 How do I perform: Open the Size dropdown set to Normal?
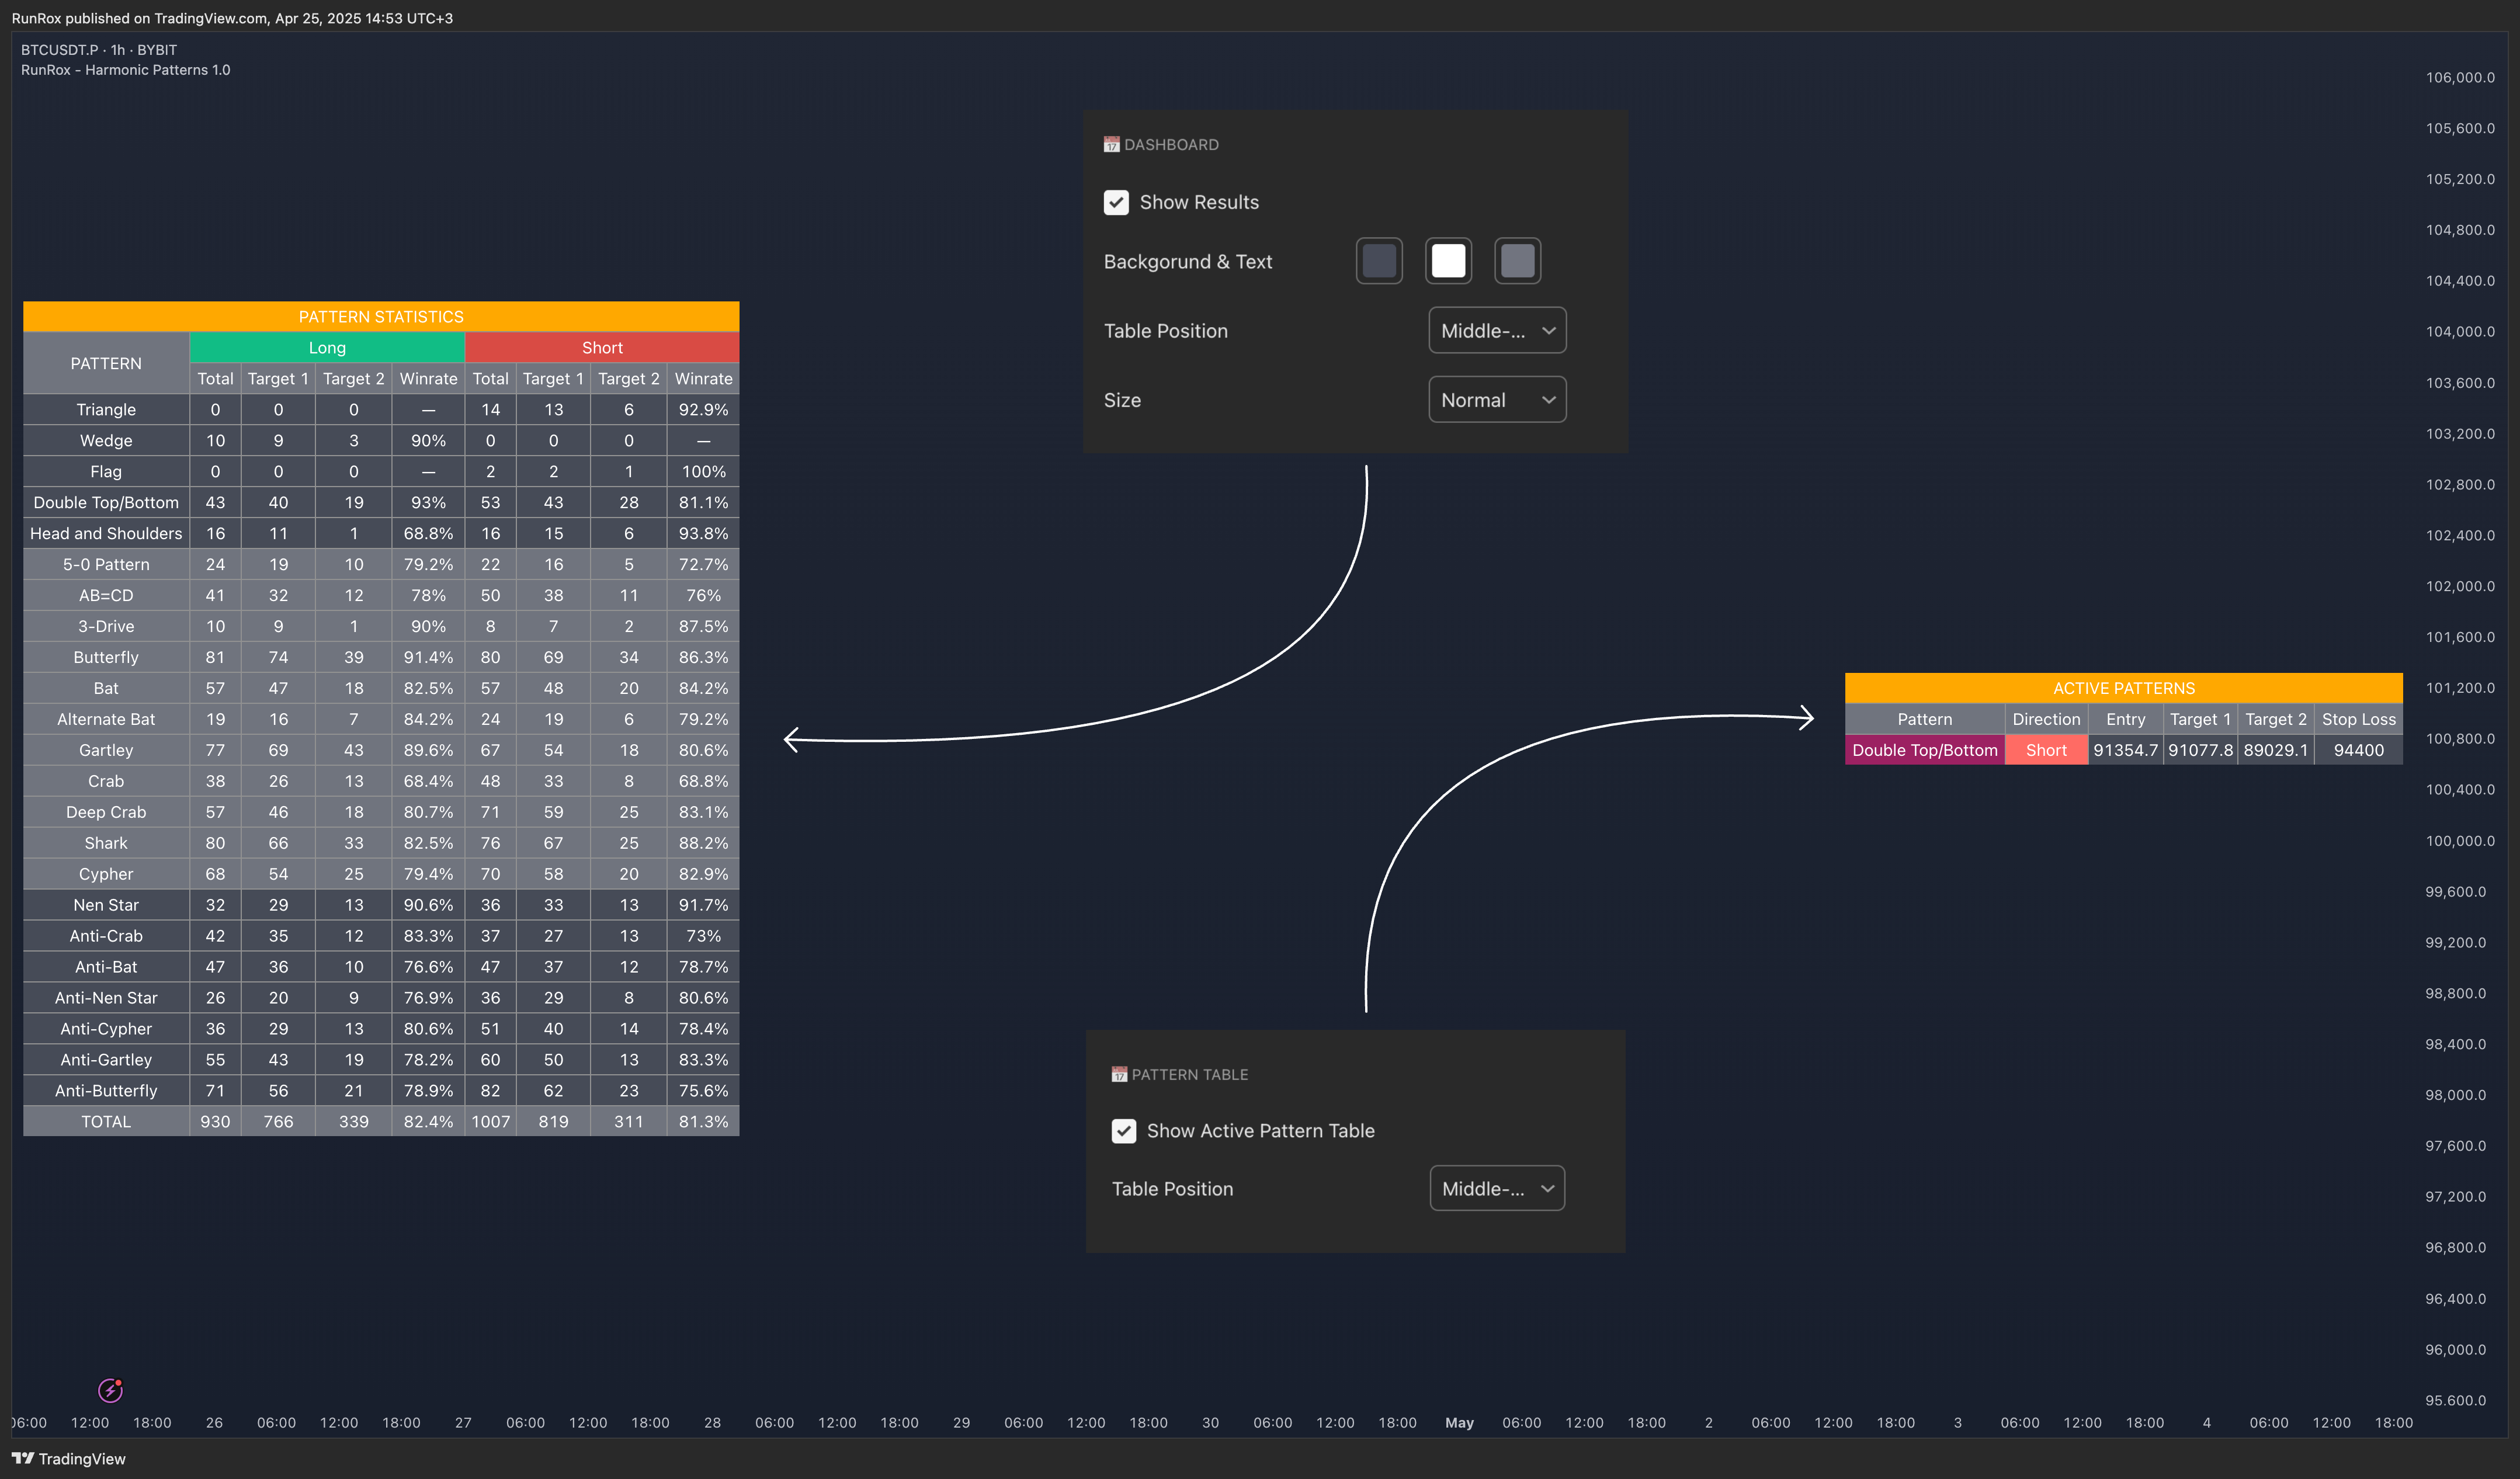pos(1496,400)
